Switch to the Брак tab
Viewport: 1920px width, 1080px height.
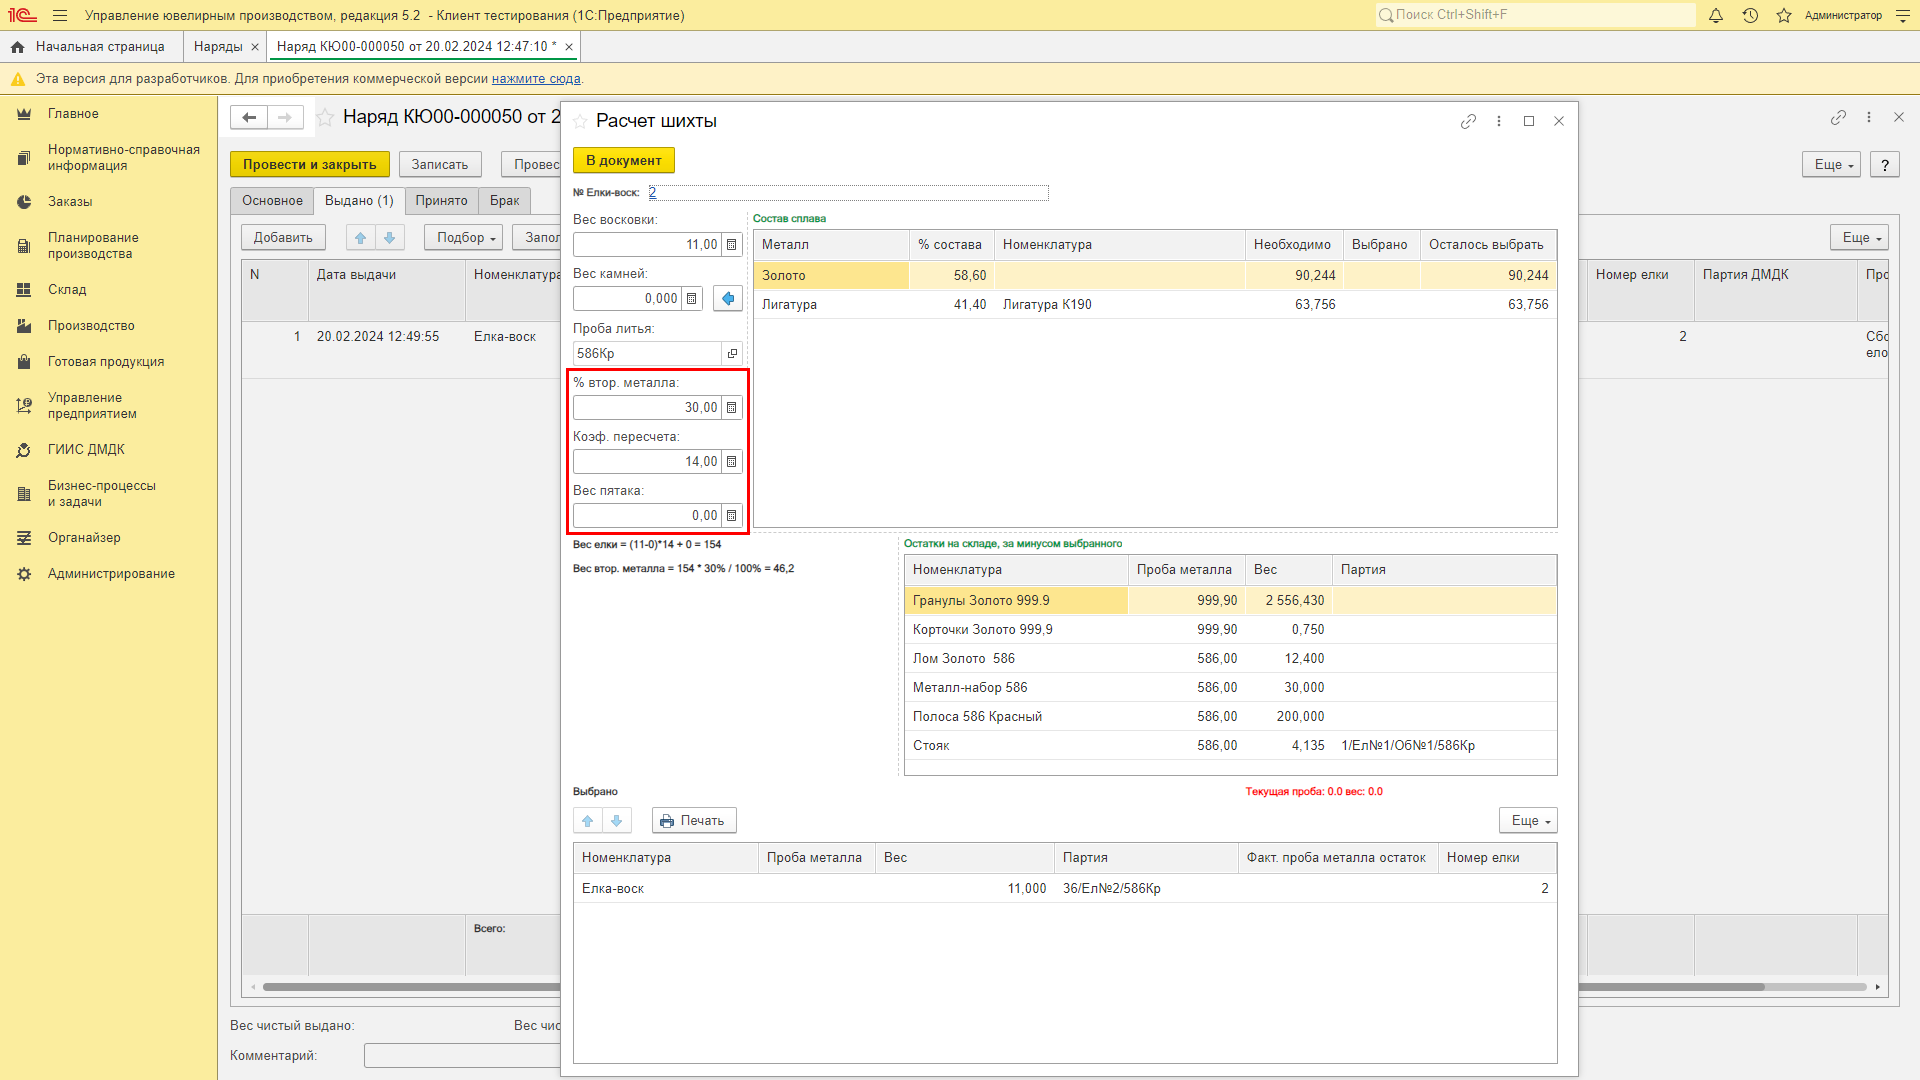pos(504,201)
